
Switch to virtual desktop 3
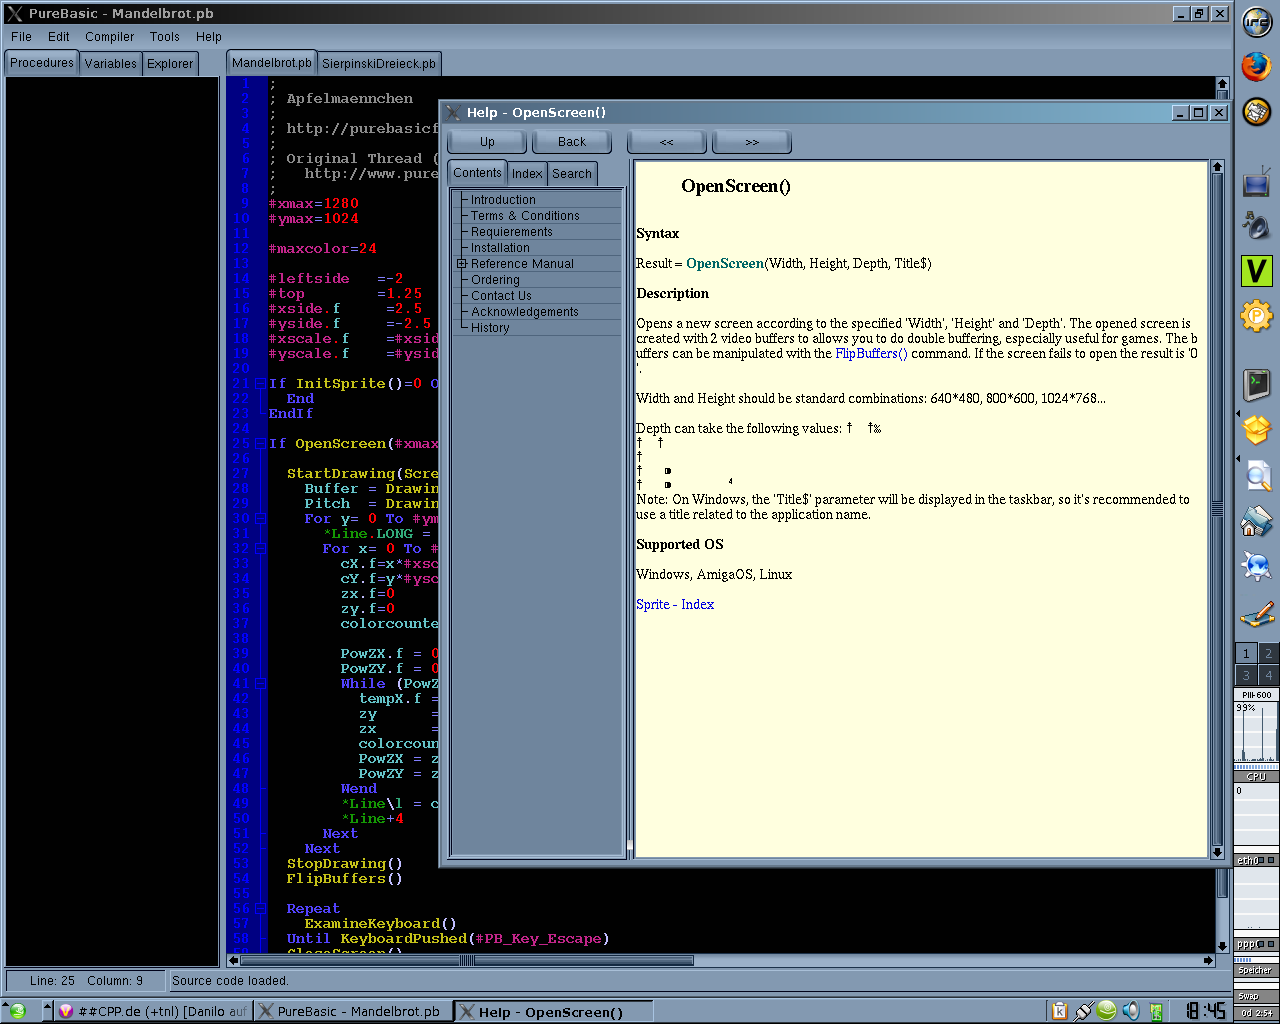pos(1246,675)
